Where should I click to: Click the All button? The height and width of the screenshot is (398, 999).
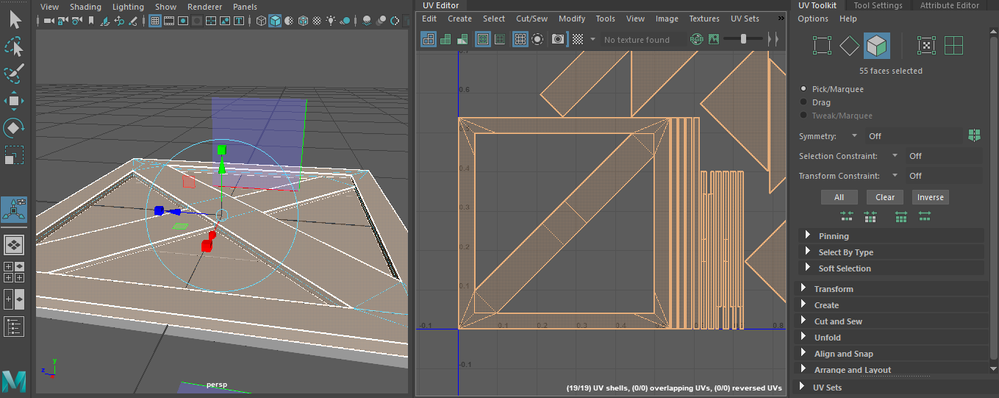[x=839, y=197]
